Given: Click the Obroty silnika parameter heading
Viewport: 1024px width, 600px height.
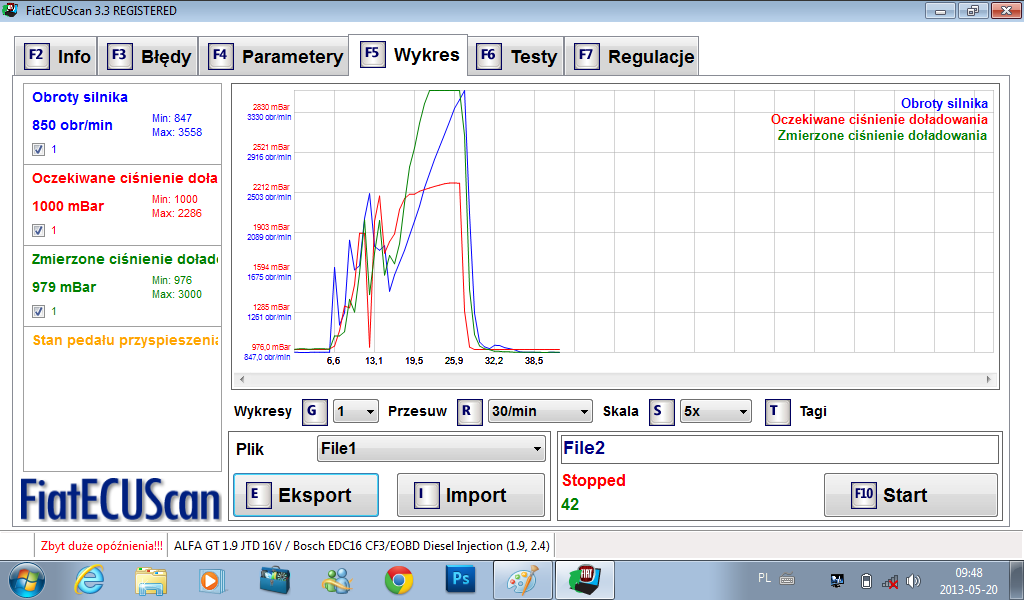Looking at the screenshot, I should pyautogui.click(x=80, y=97).
